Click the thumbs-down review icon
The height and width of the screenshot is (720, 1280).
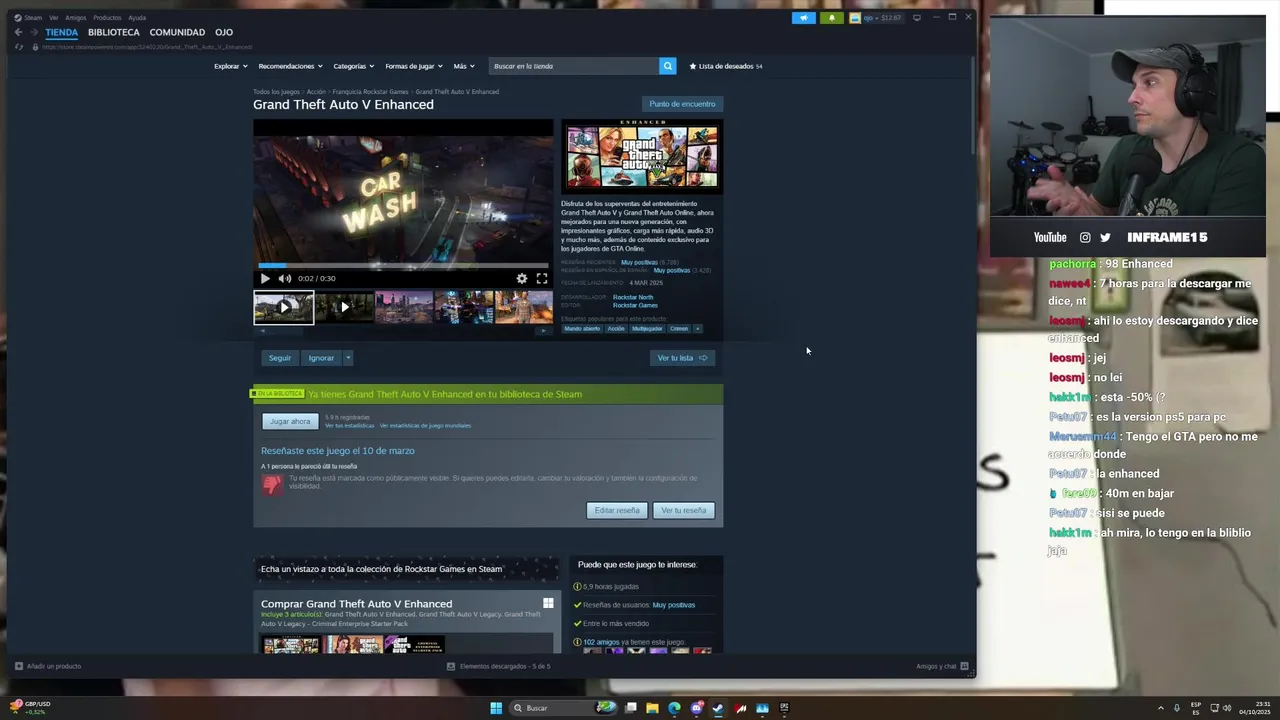(x=272, y=484)
